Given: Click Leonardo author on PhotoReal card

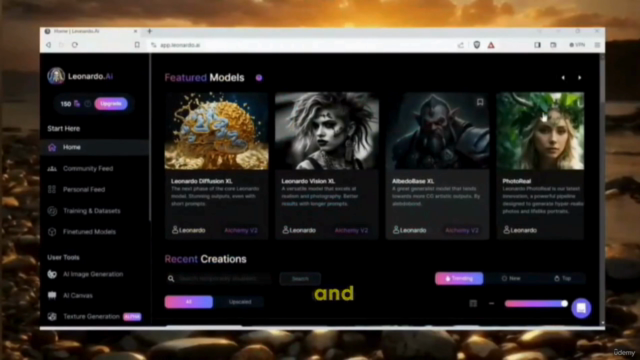Looking at the screenshot, I should [520, 230].
